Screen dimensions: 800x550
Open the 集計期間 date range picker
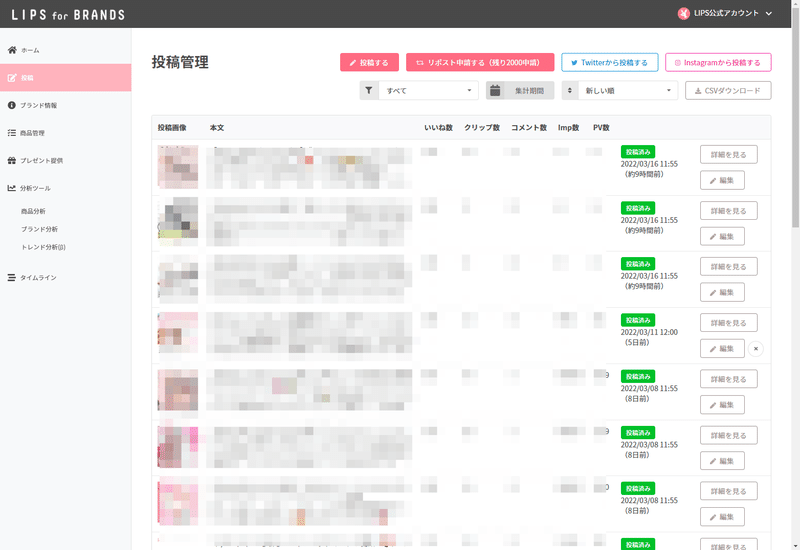click(x=520, y=90)
